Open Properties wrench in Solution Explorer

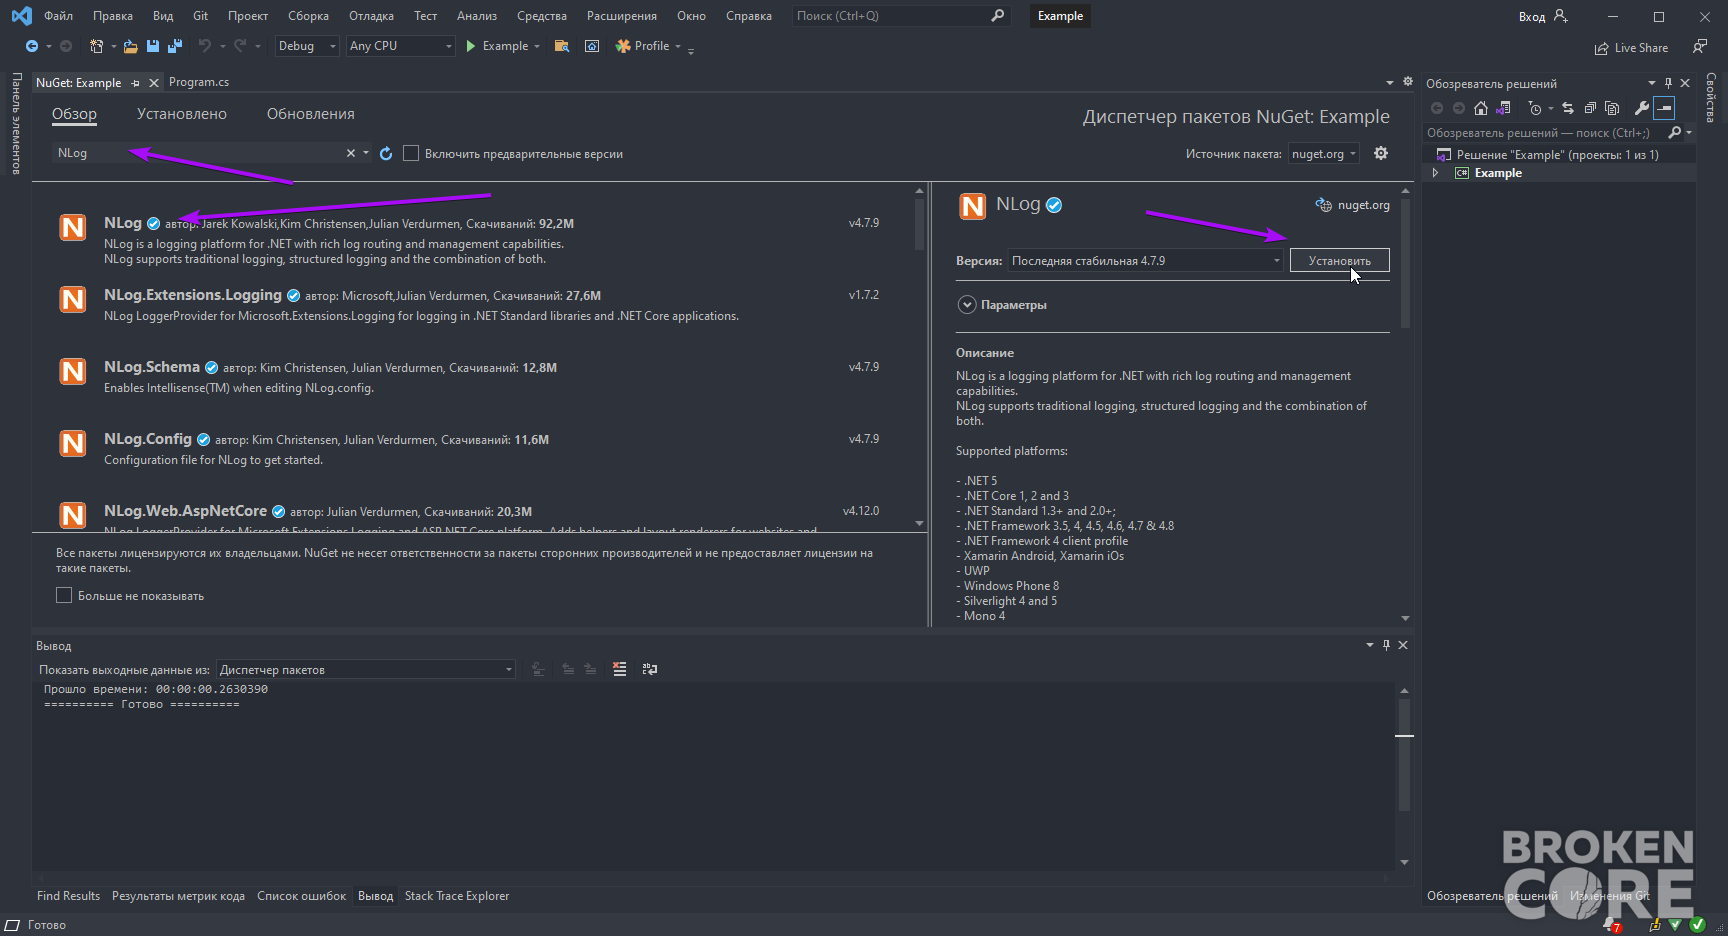click(1641, 108)
